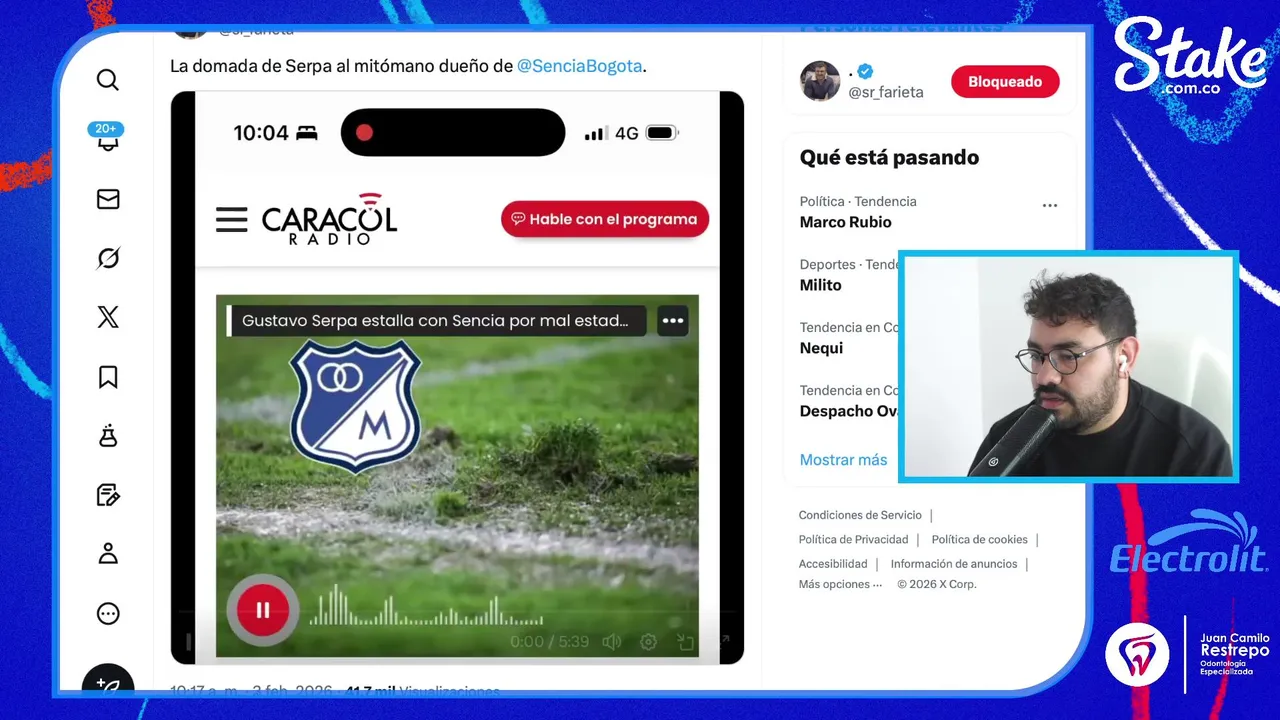Click the audio title 'Gustavo Serpa estalla con Sencia'

coord(435,320)
